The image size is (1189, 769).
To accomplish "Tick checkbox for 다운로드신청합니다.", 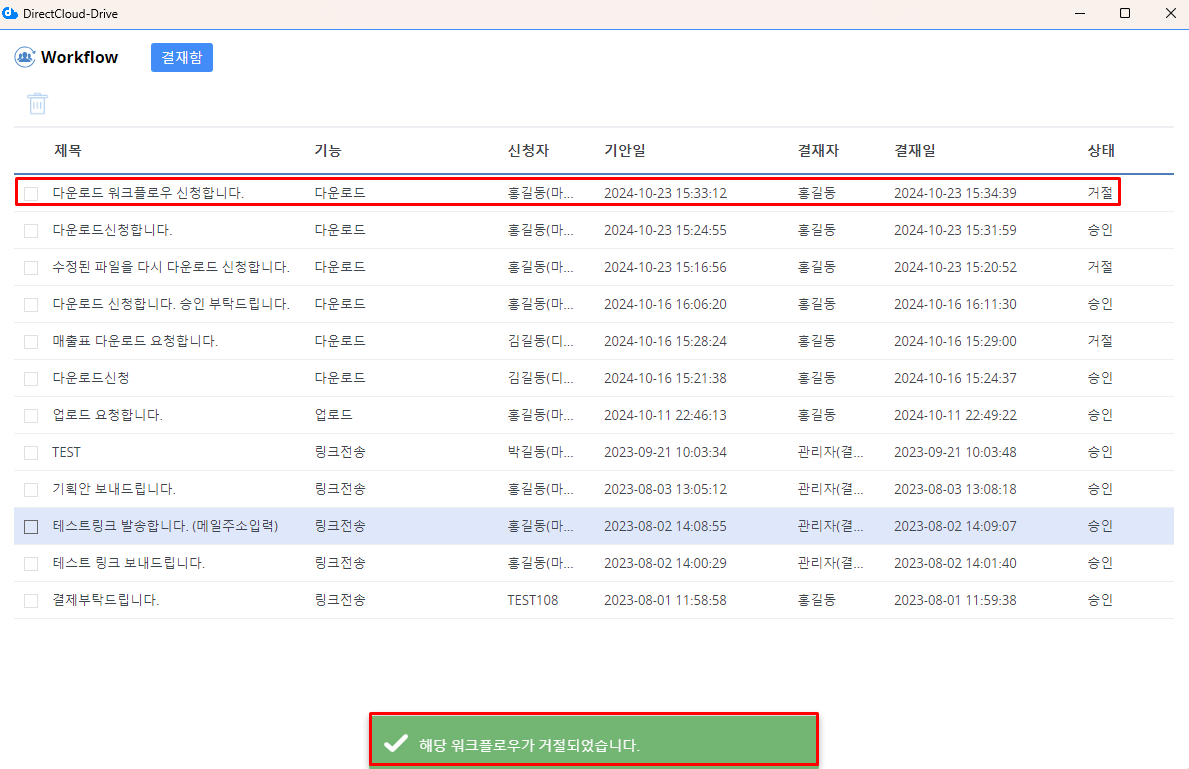I will (31, 231).
